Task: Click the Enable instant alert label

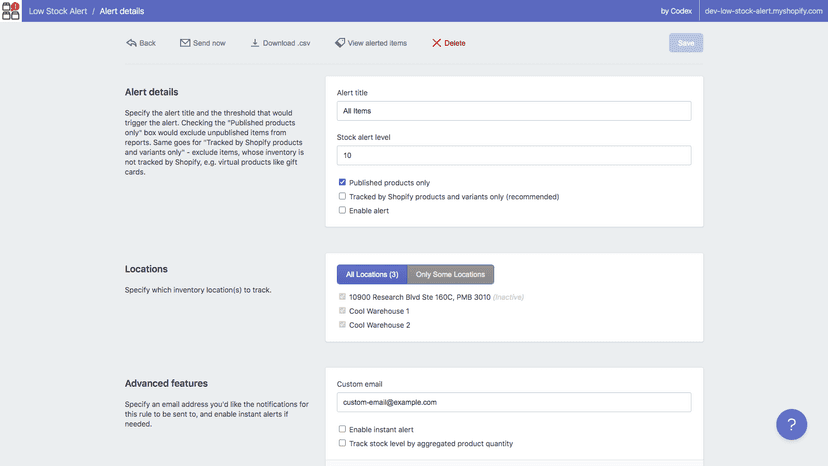Action: [x=381, y=430]
